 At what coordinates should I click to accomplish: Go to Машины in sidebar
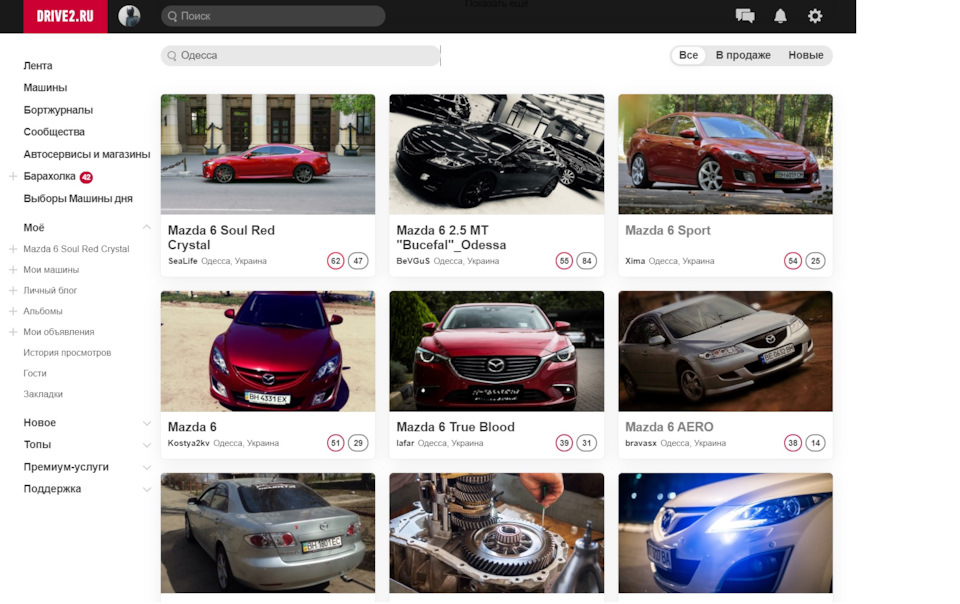[45, 88]
